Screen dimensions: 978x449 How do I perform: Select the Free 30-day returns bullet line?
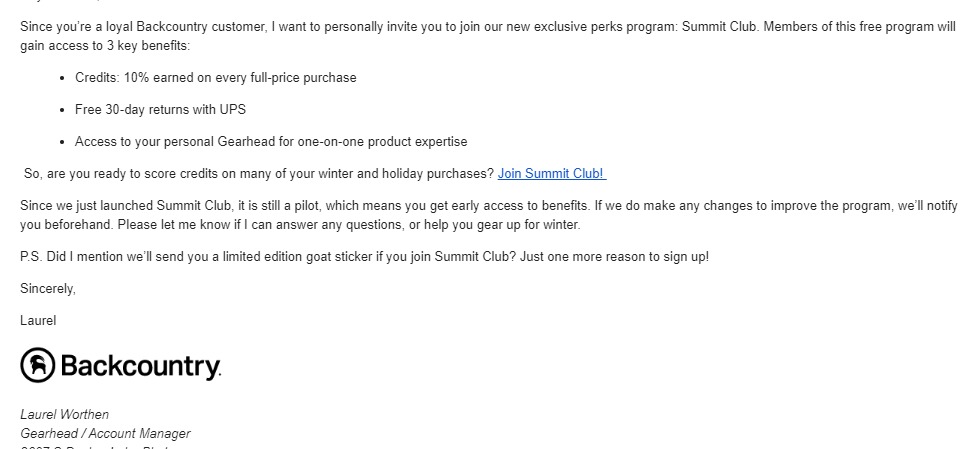point(160,110)
